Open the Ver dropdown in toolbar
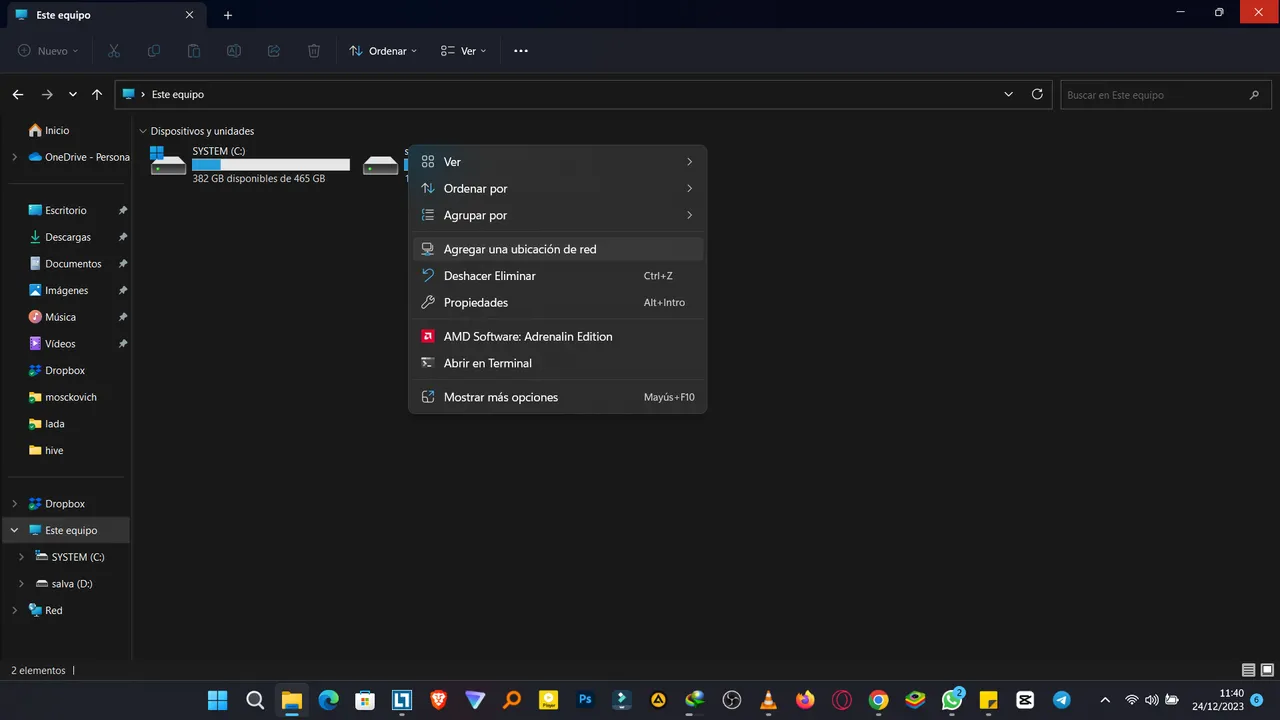The width and height of the screenshot is (1280, 720). (464, 51)
